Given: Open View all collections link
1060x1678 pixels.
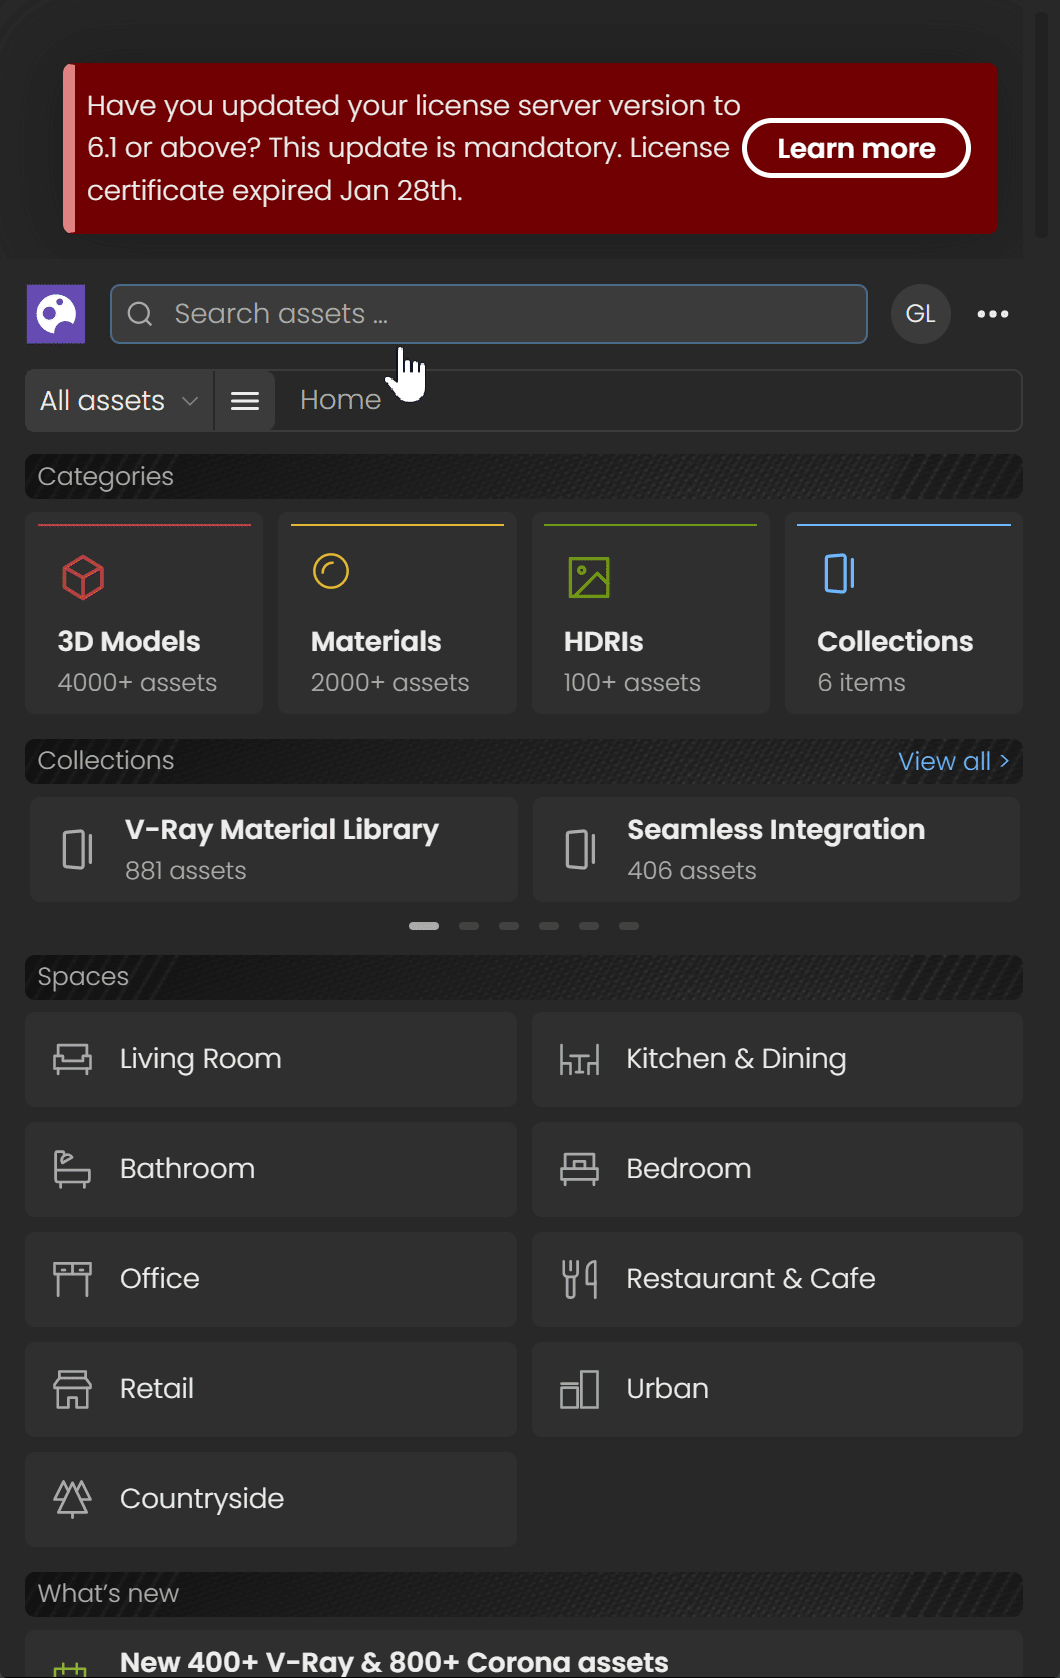Looking at the screenshot, I should click(954, 761).
